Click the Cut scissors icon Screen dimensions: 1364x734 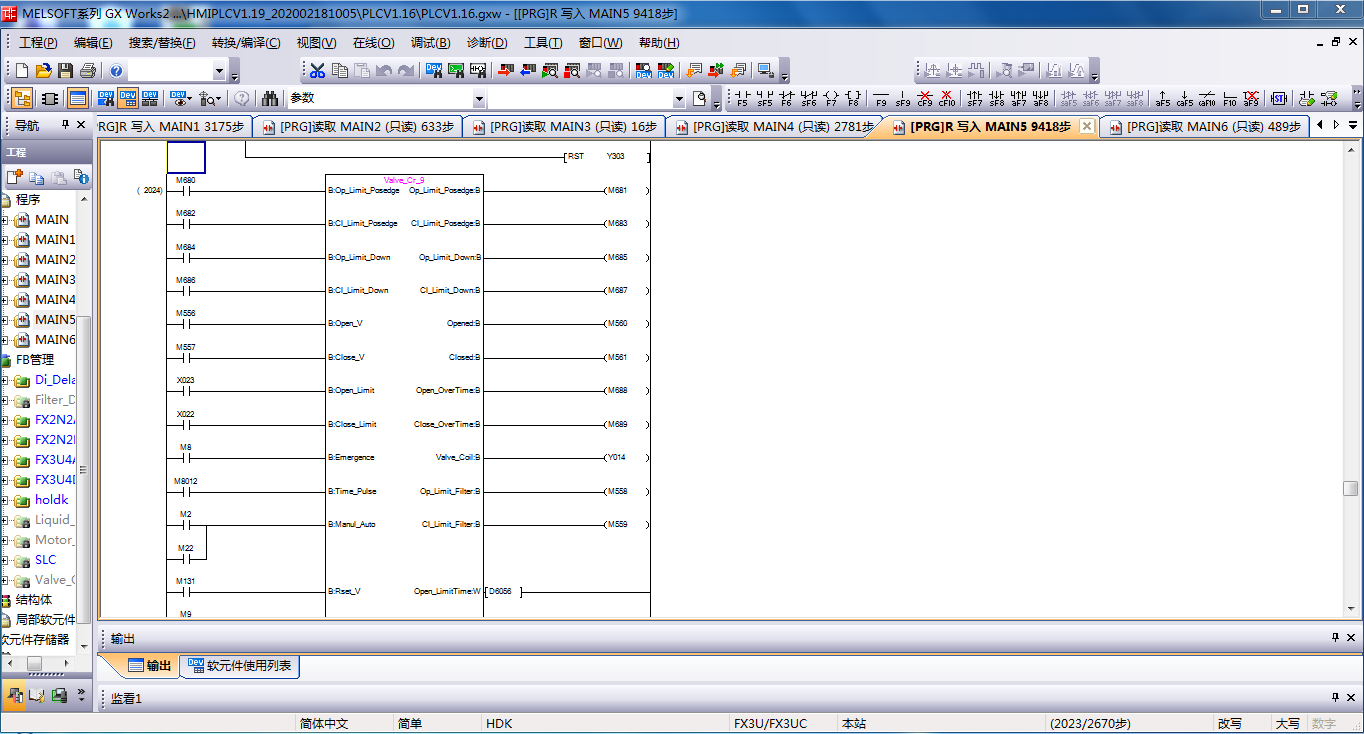coord(317,70)
